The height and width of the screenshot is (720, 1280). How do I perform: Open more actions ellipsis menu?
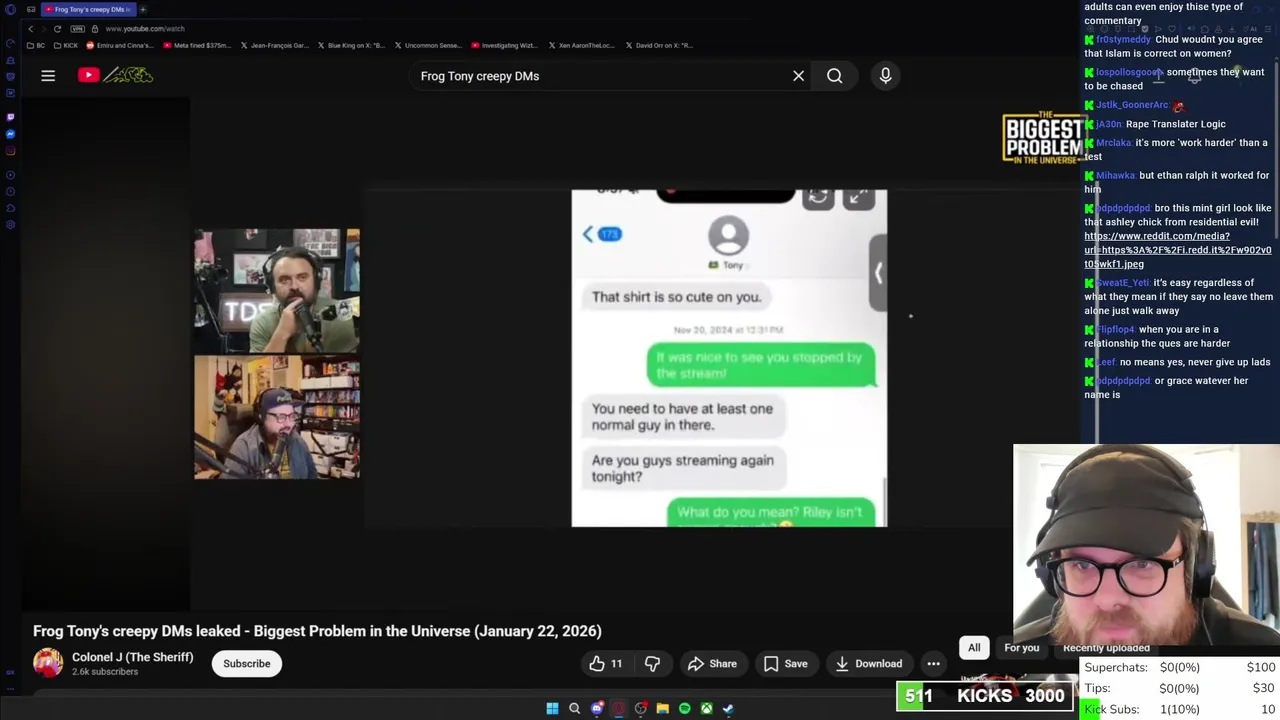point(933,663)
